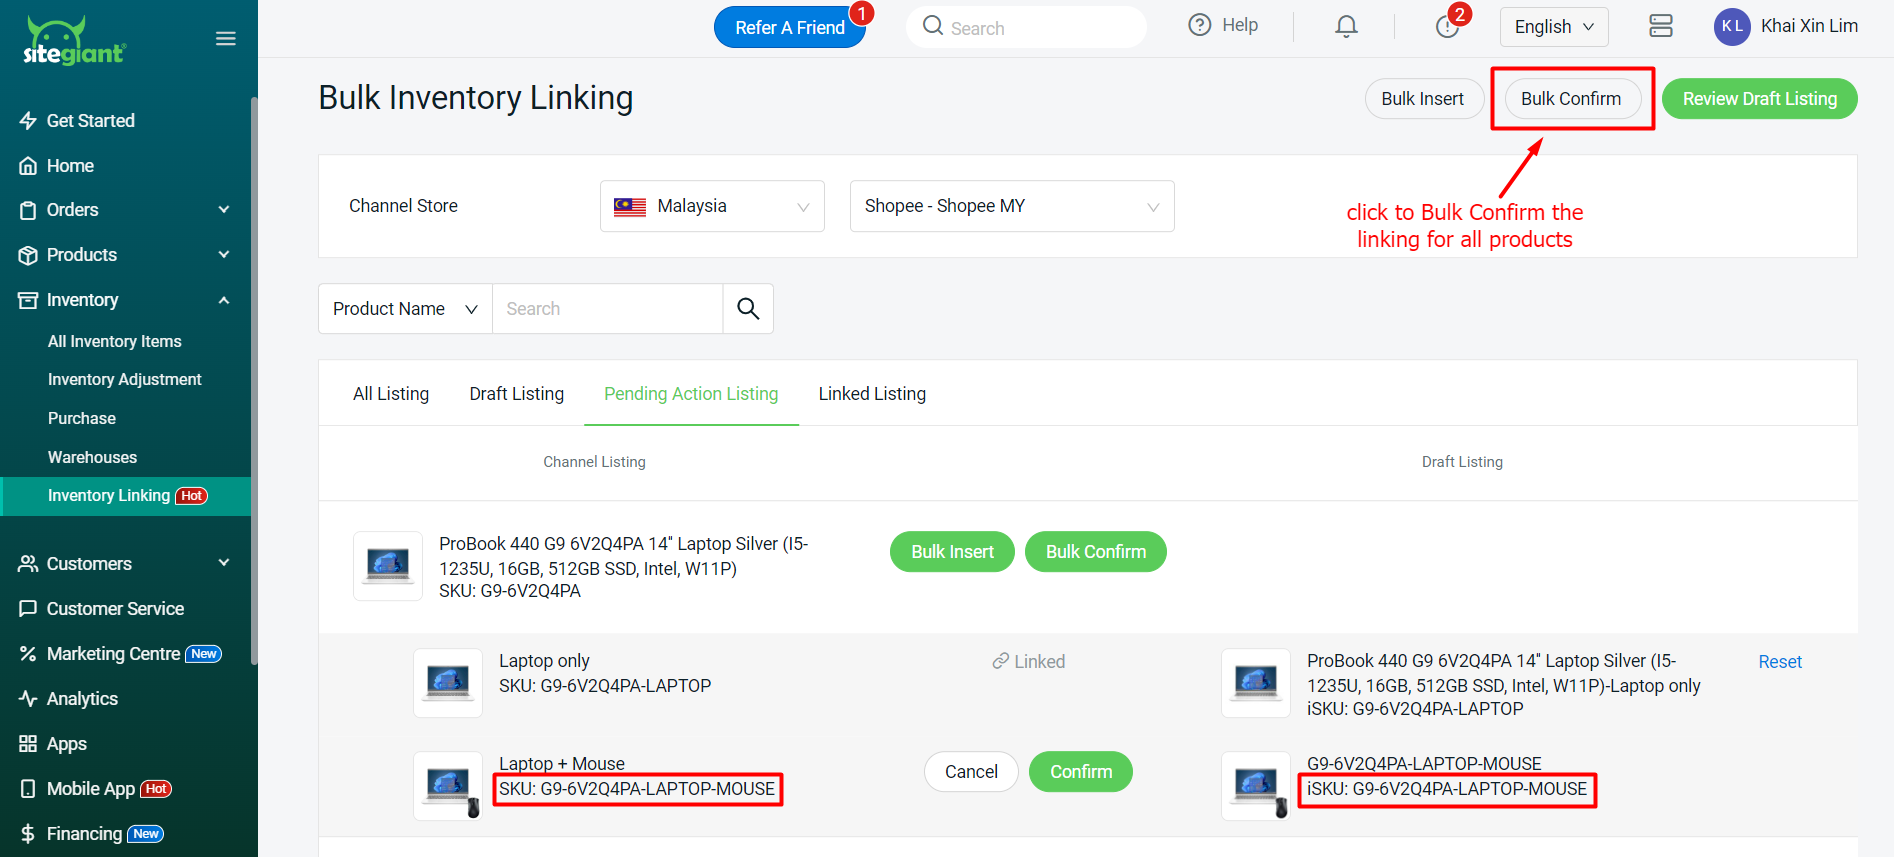Open the Malaysia country dropdown
This screenshot has height=859, width=1895.
(x=712, y=206)
